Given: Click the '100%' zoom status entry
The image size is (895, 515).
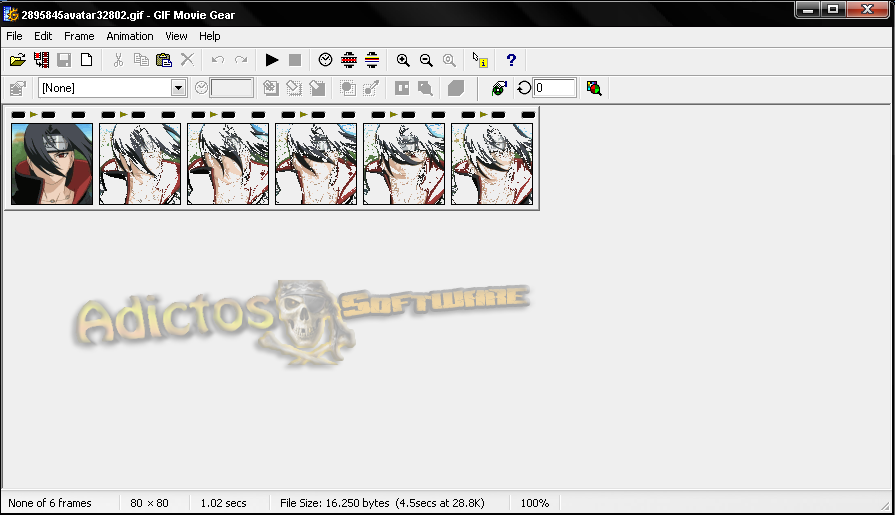Looking at the screenshot, I should click(x=534, y=503).
